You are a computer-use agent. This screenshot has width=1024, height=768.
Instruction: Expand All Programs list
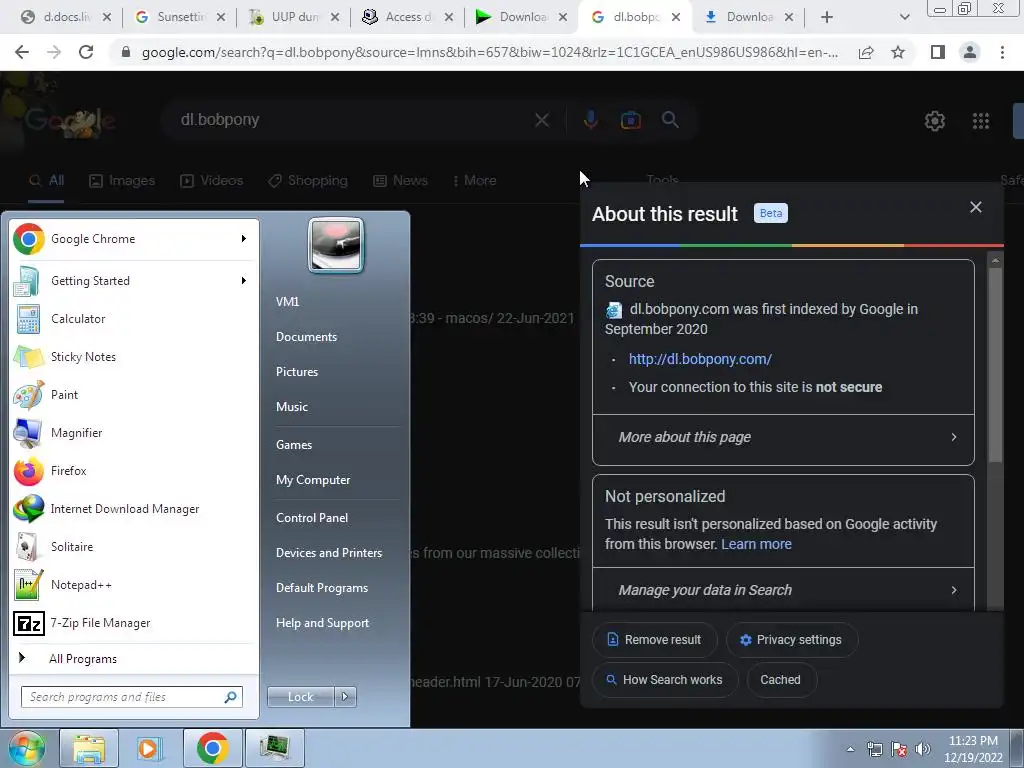[x=82, y=659]
